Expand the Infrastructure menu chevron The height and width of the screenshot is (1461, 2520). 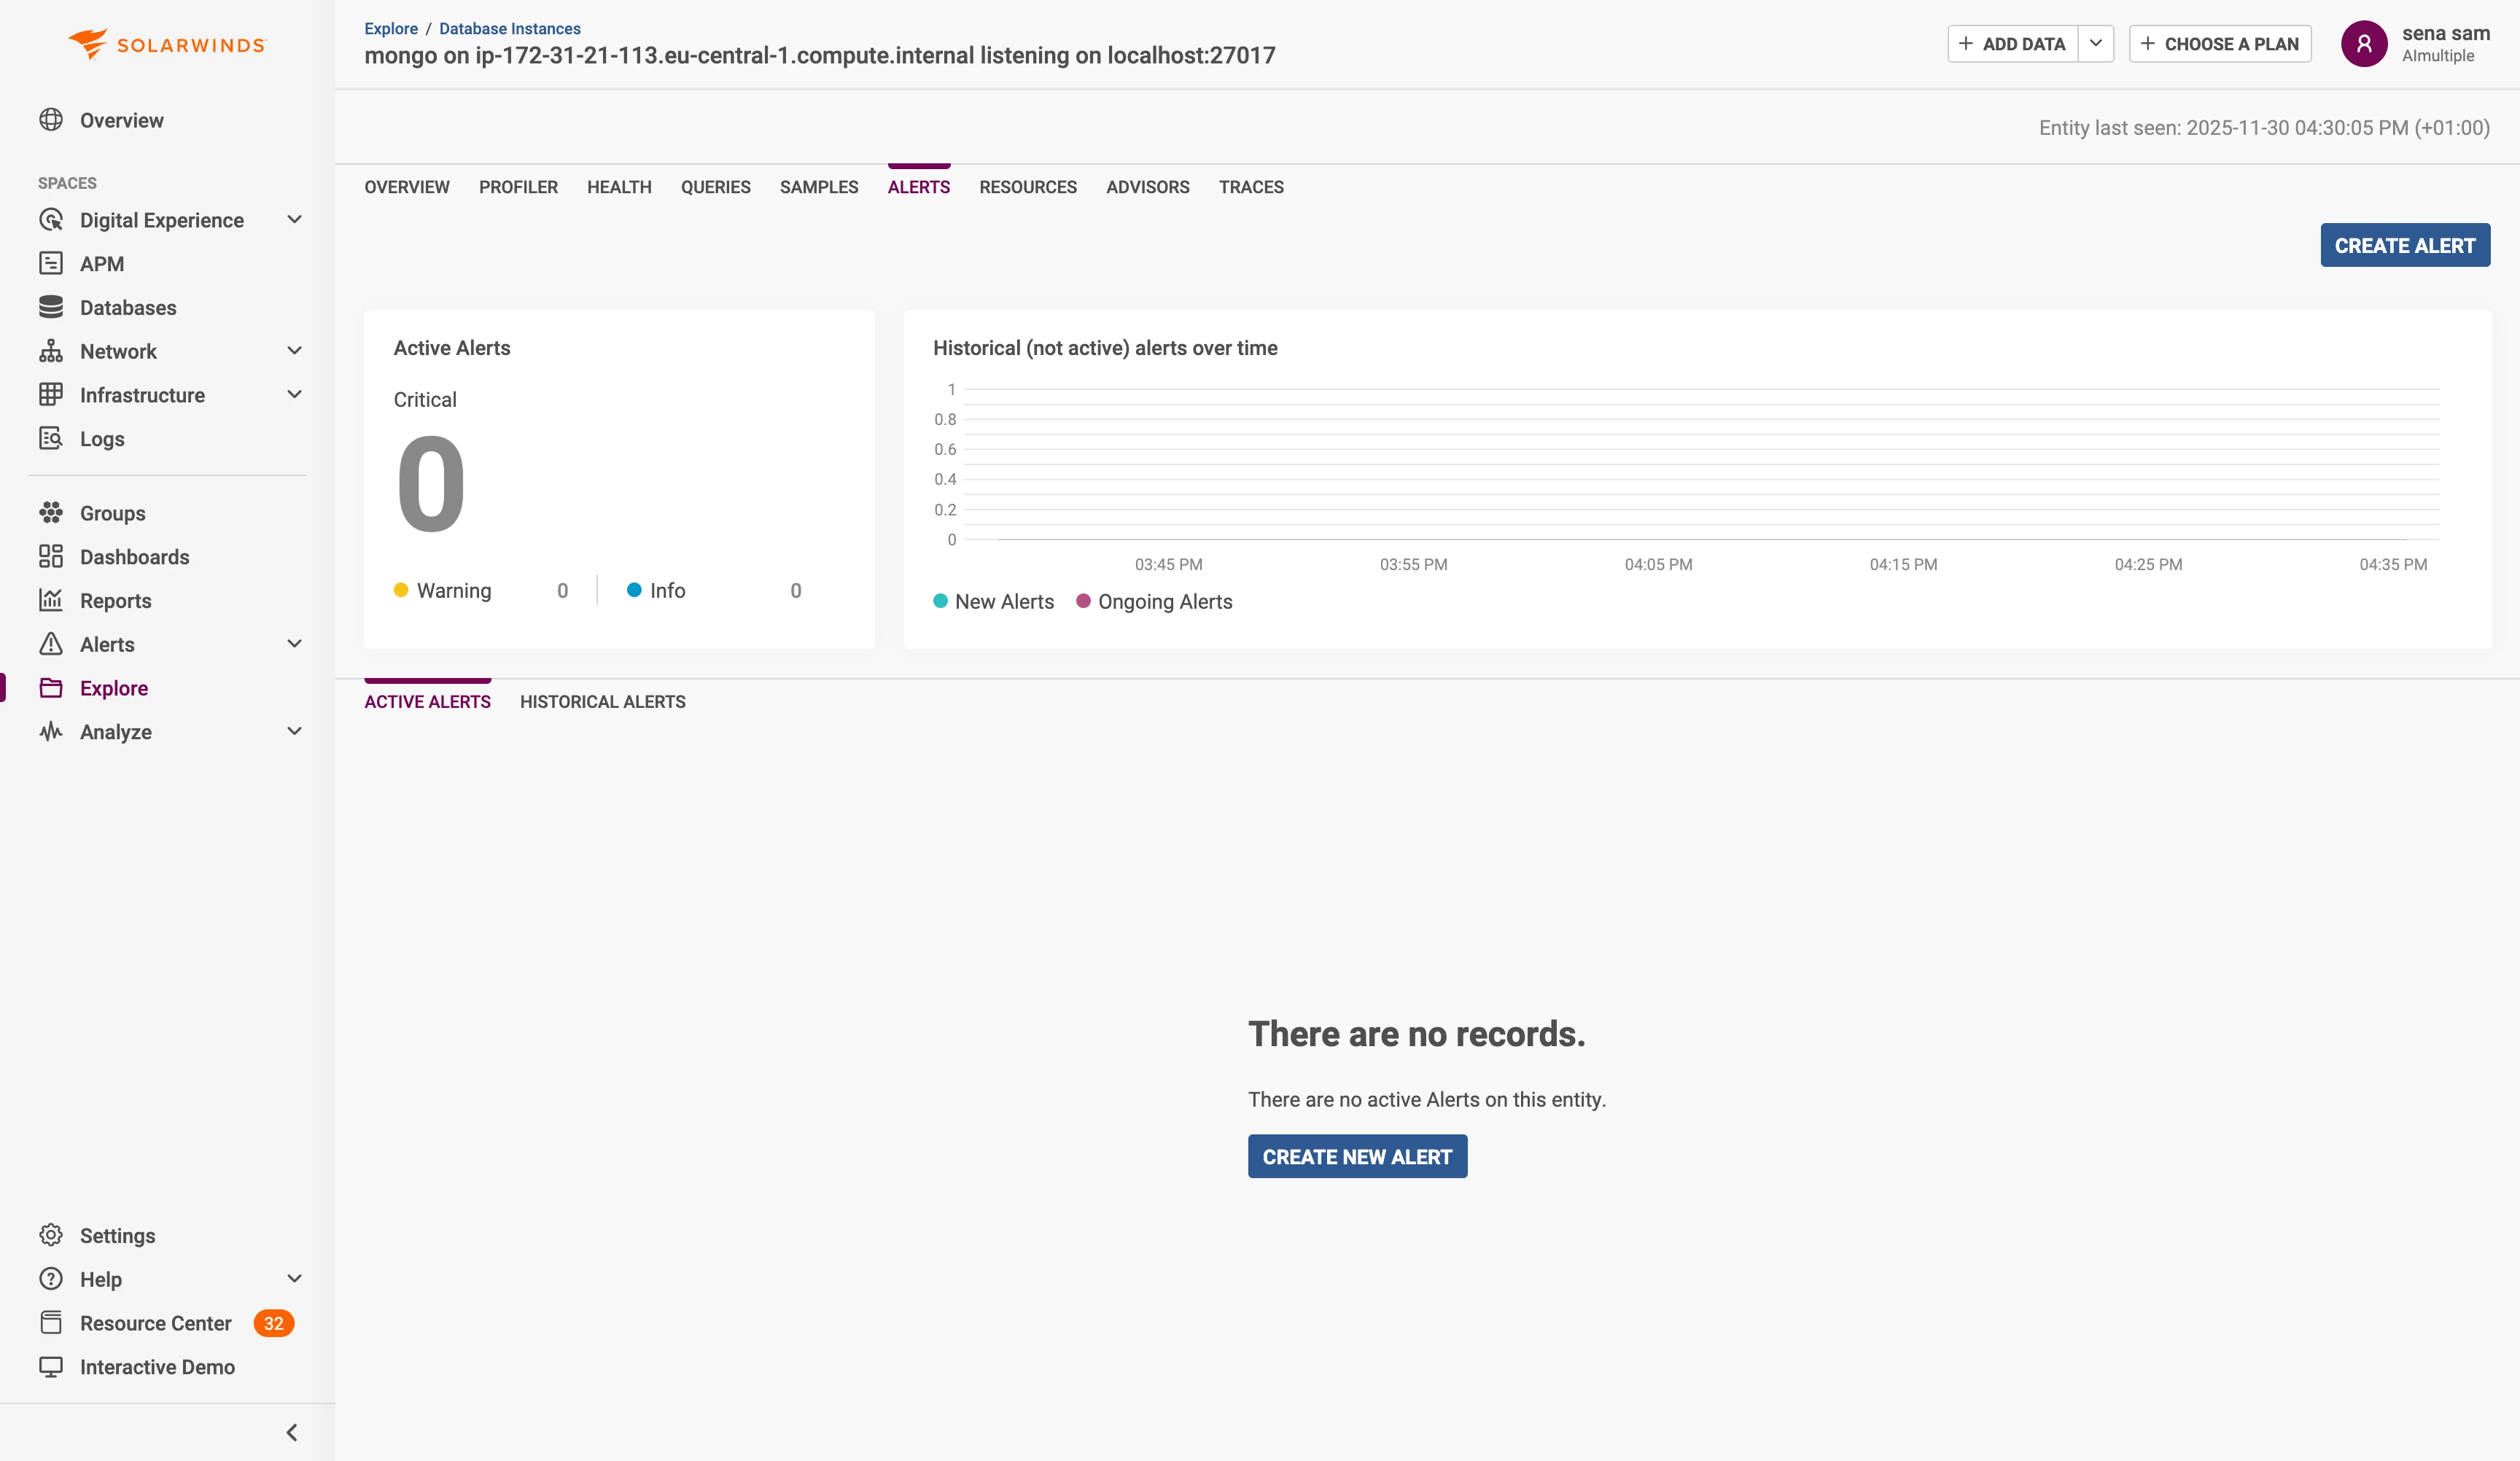tap(294, 395)
